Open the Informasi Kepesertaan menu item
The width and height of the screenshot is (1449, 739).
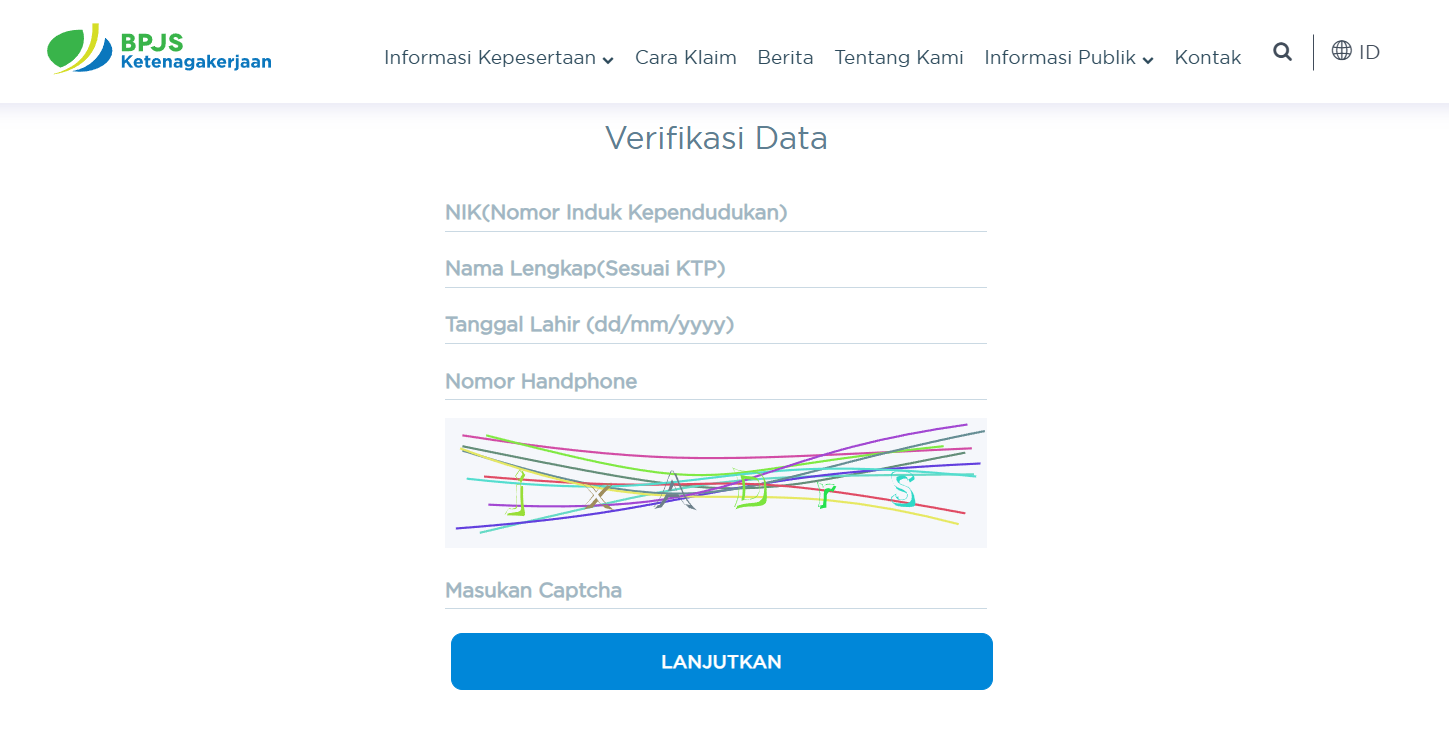point(490,58)
